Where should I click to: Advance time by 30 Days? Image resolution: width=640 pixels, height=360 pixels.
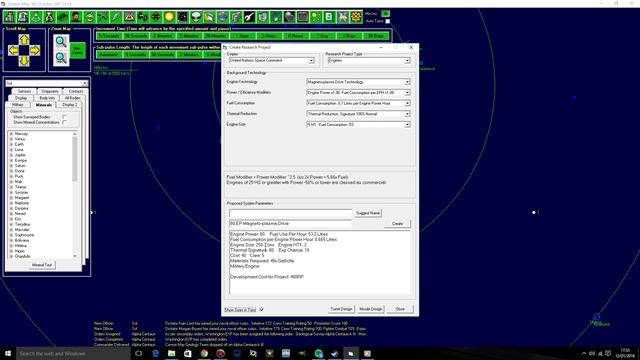click(x=376, y=36)
